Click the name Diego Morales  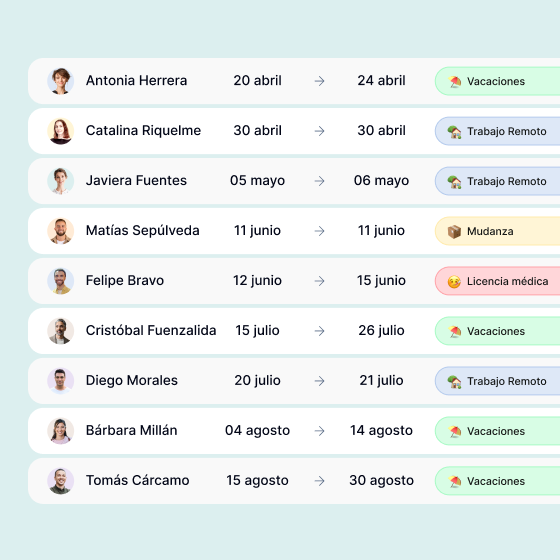131,381
